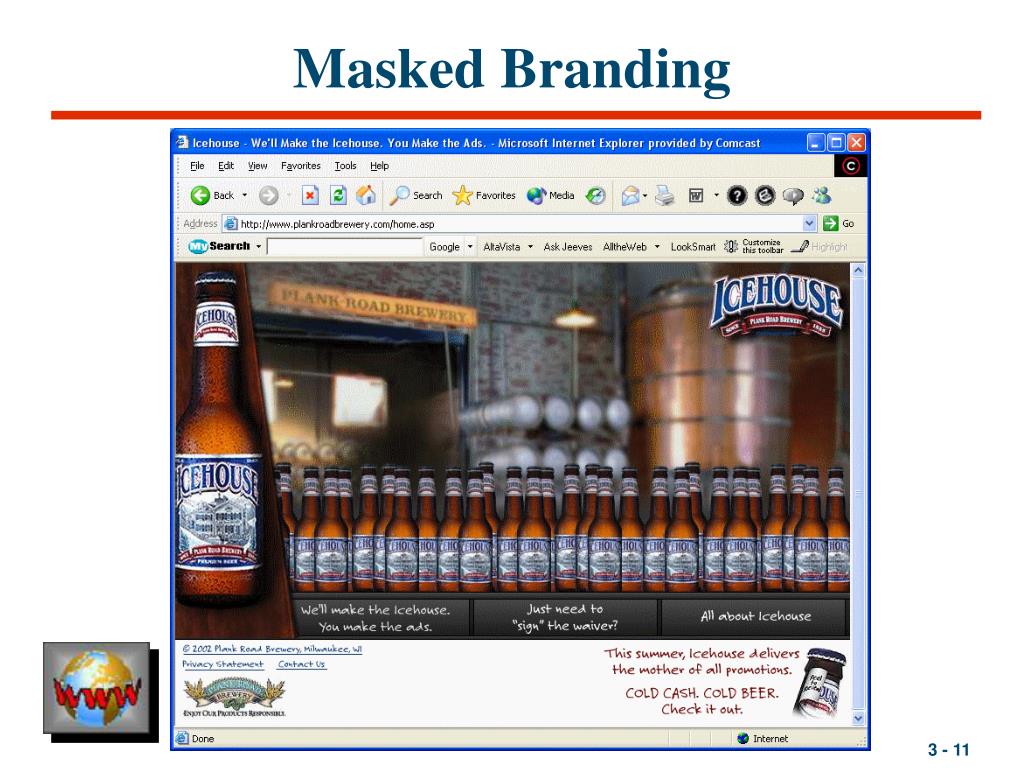Expand the Edit with Word dropdown arrow

716,195
